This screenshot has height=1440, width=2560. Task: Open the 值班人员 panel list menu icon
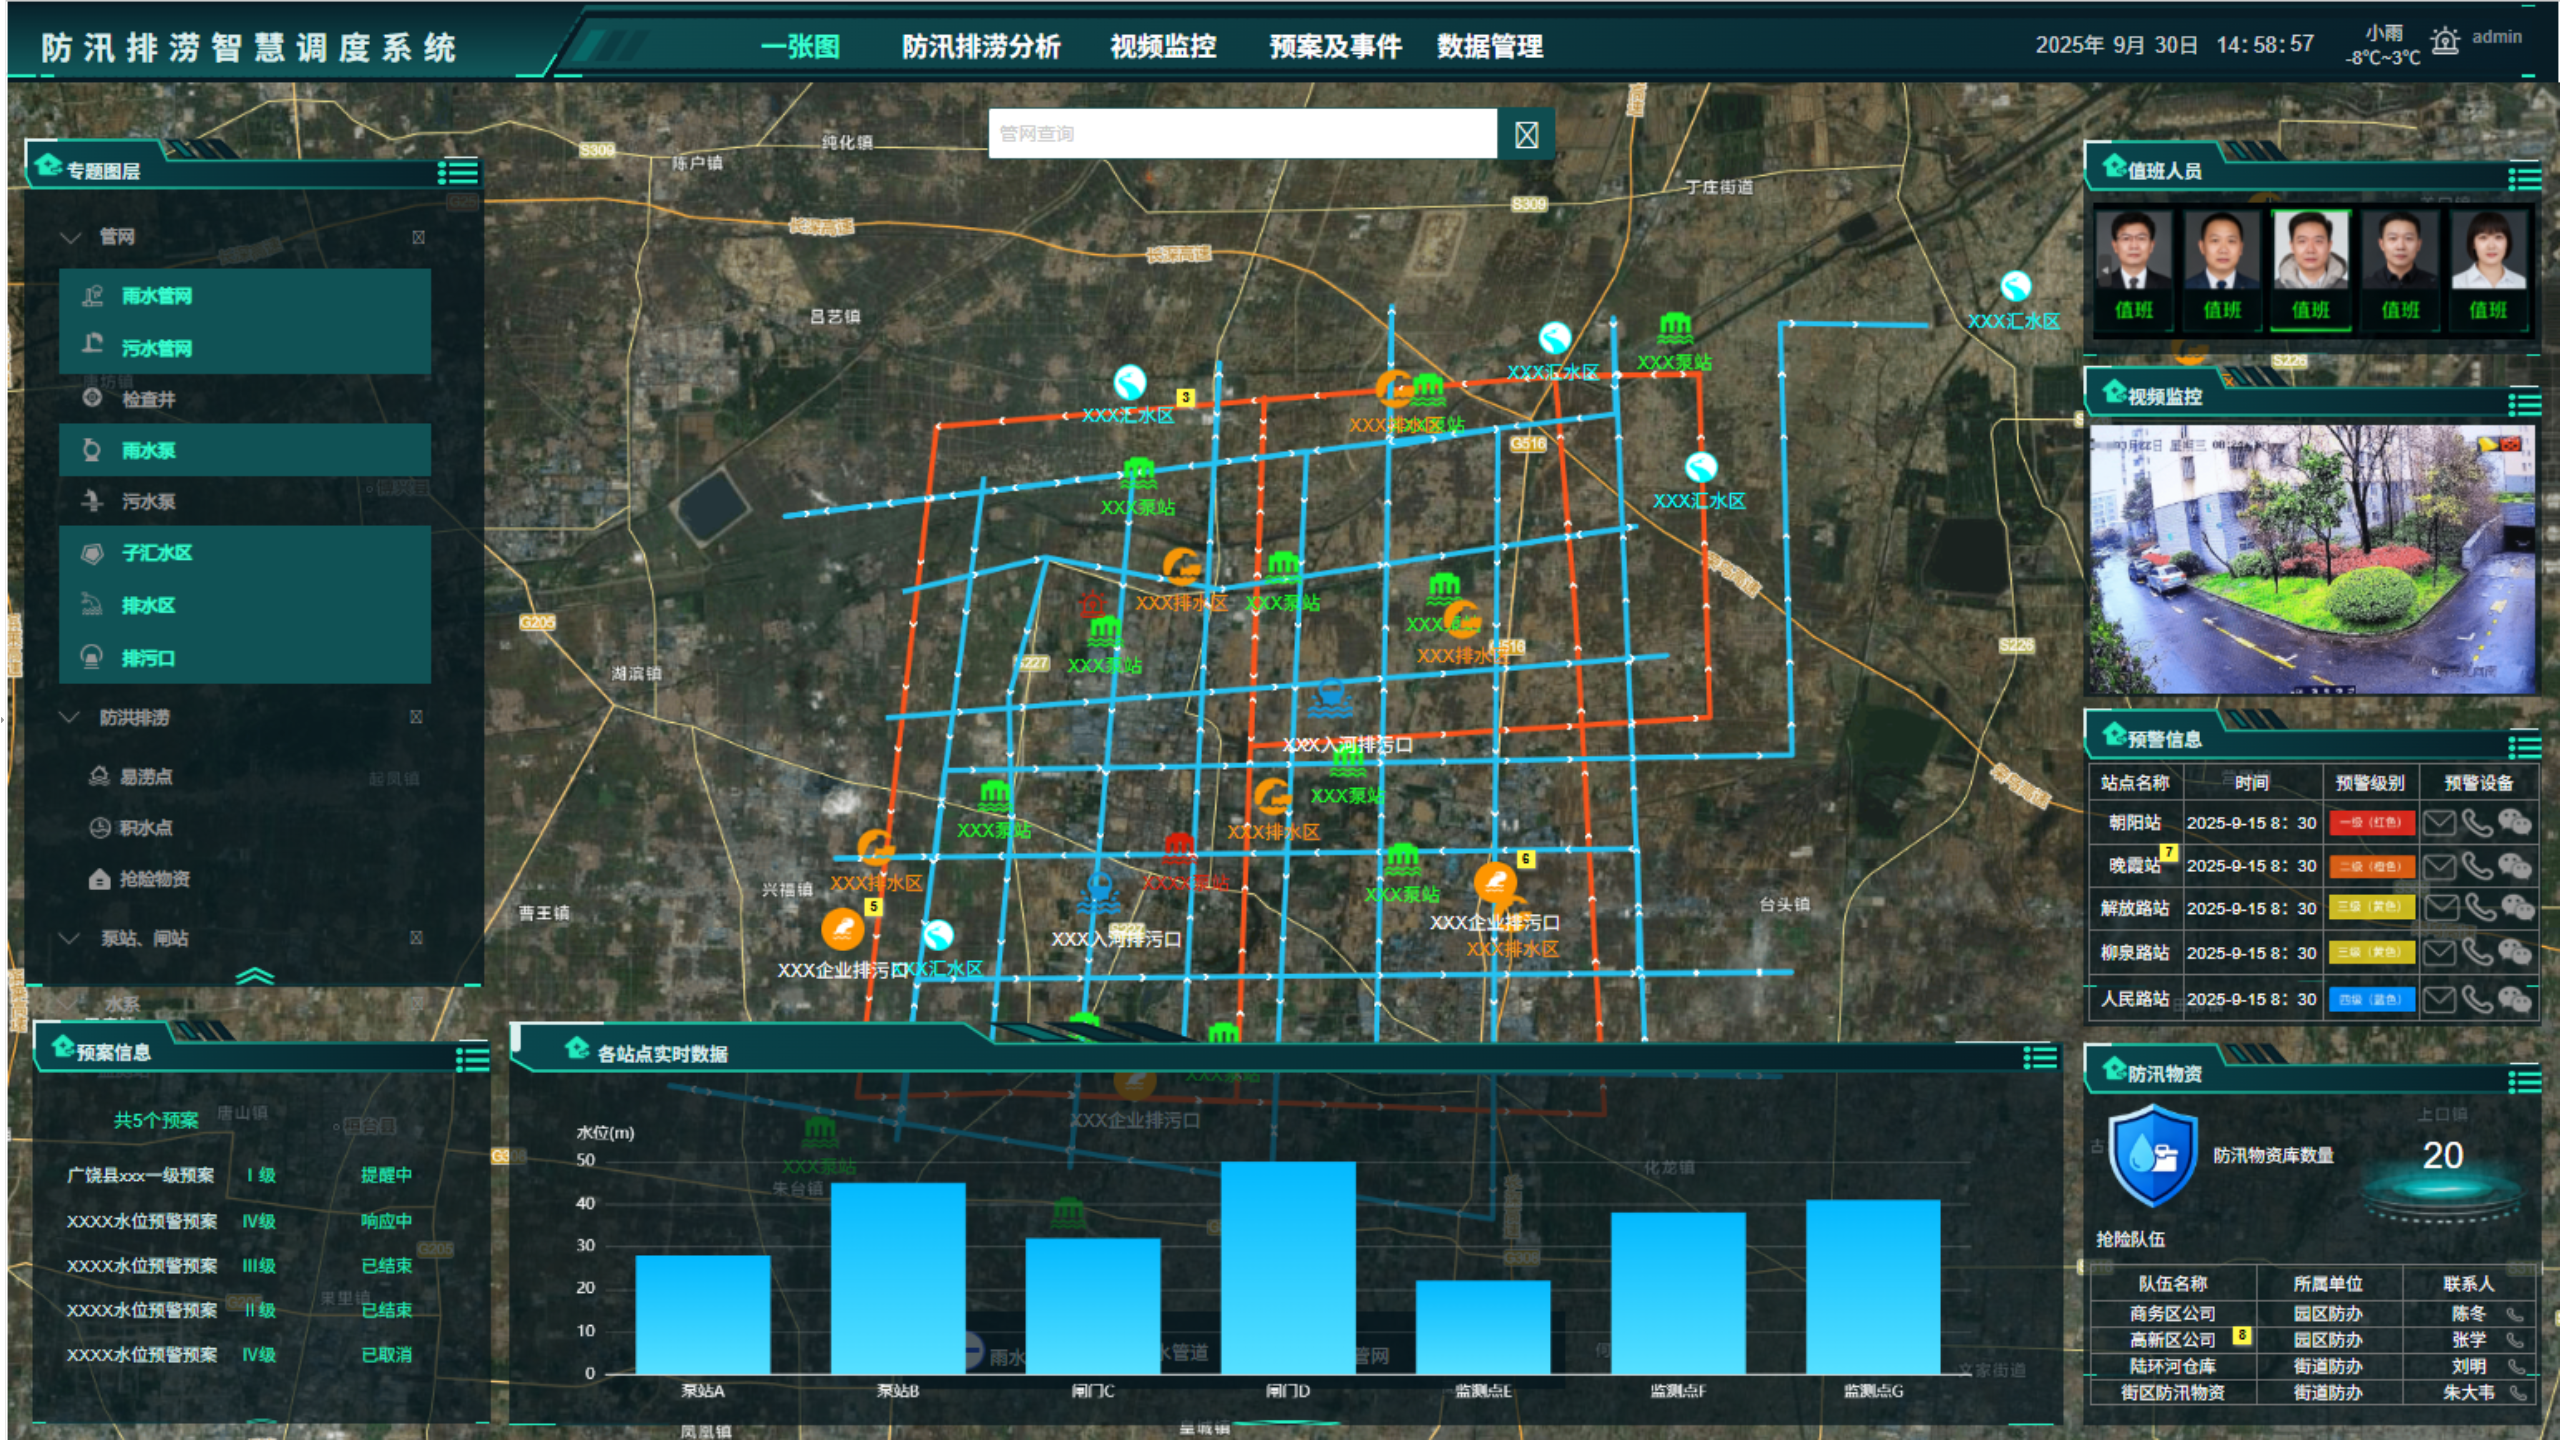coord(2523,179)
